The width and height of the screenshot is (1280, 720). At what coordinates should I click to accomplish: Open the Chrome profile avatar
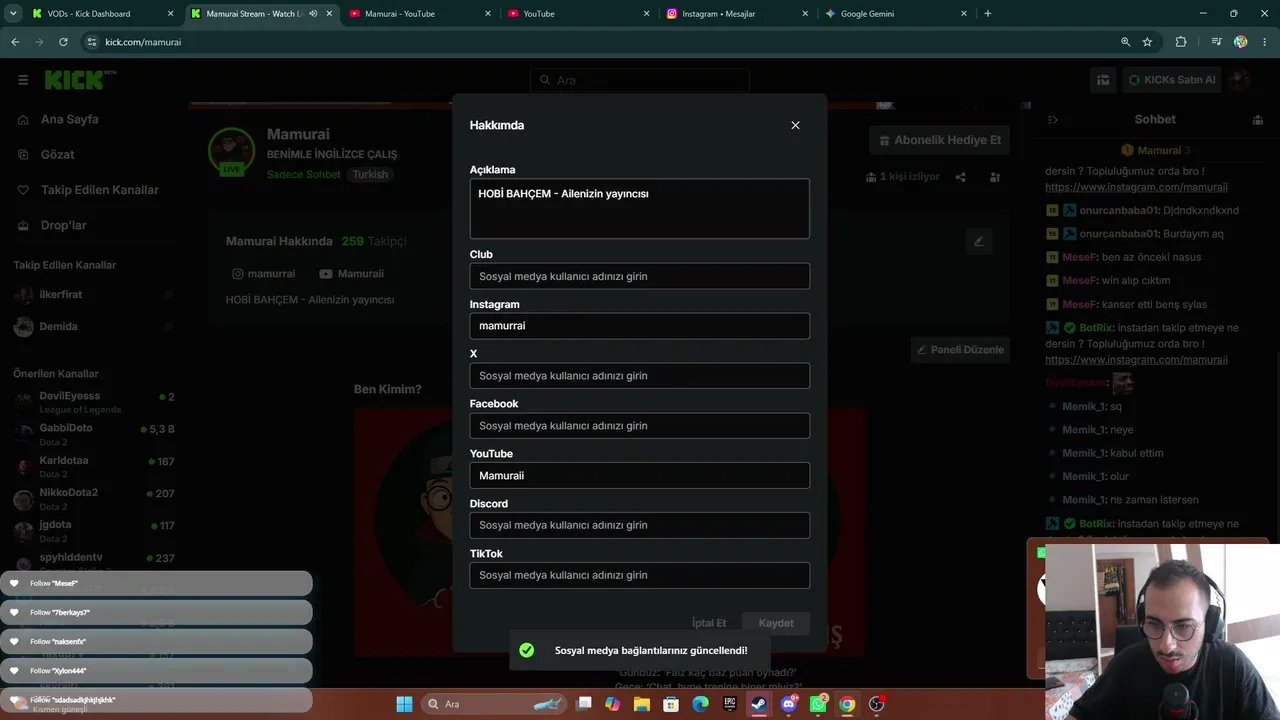click(x=1241, y=42)
